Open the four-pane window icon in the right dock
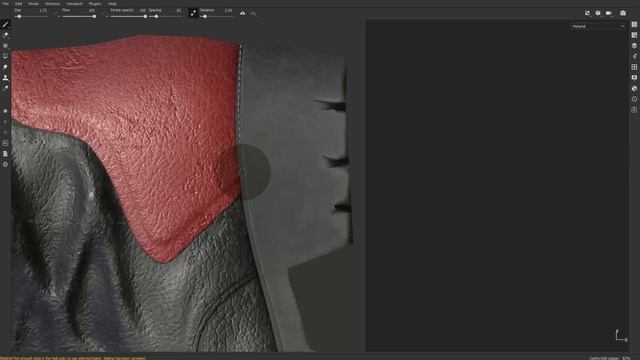Viewport: 640px width, 360px height. point(634,67)
